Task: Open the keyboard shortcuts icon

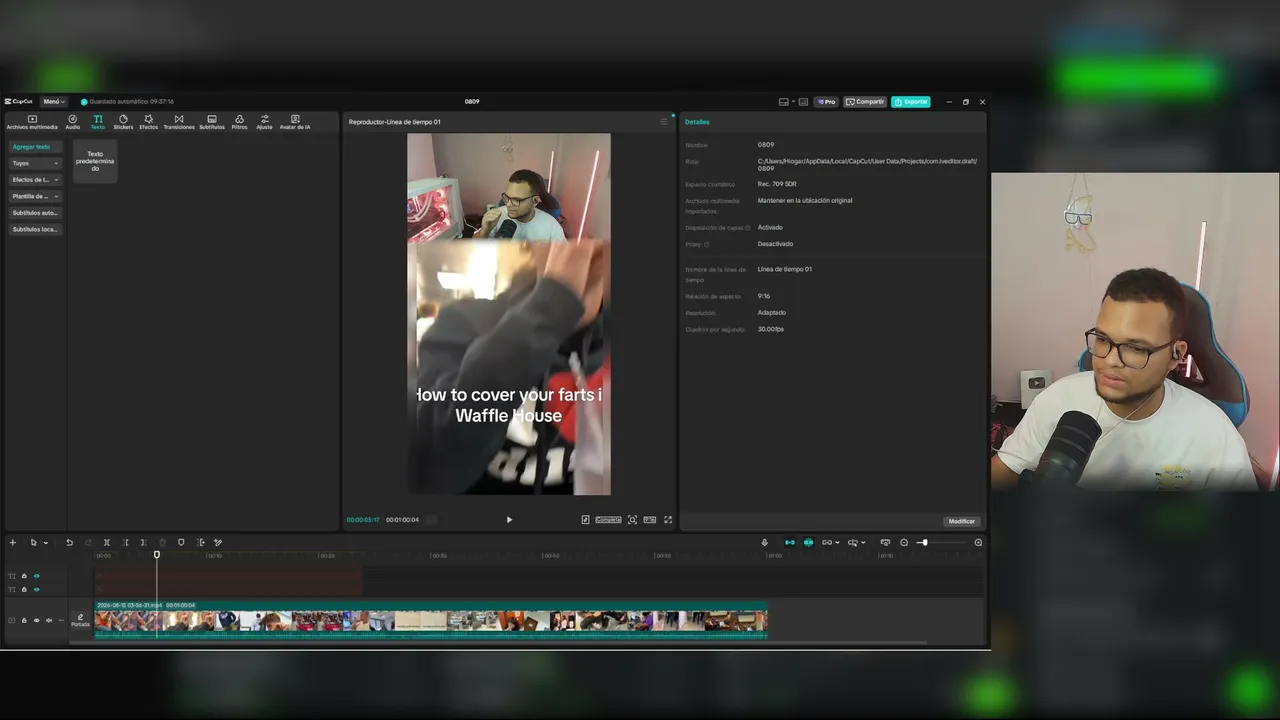Action: (803, 102)
